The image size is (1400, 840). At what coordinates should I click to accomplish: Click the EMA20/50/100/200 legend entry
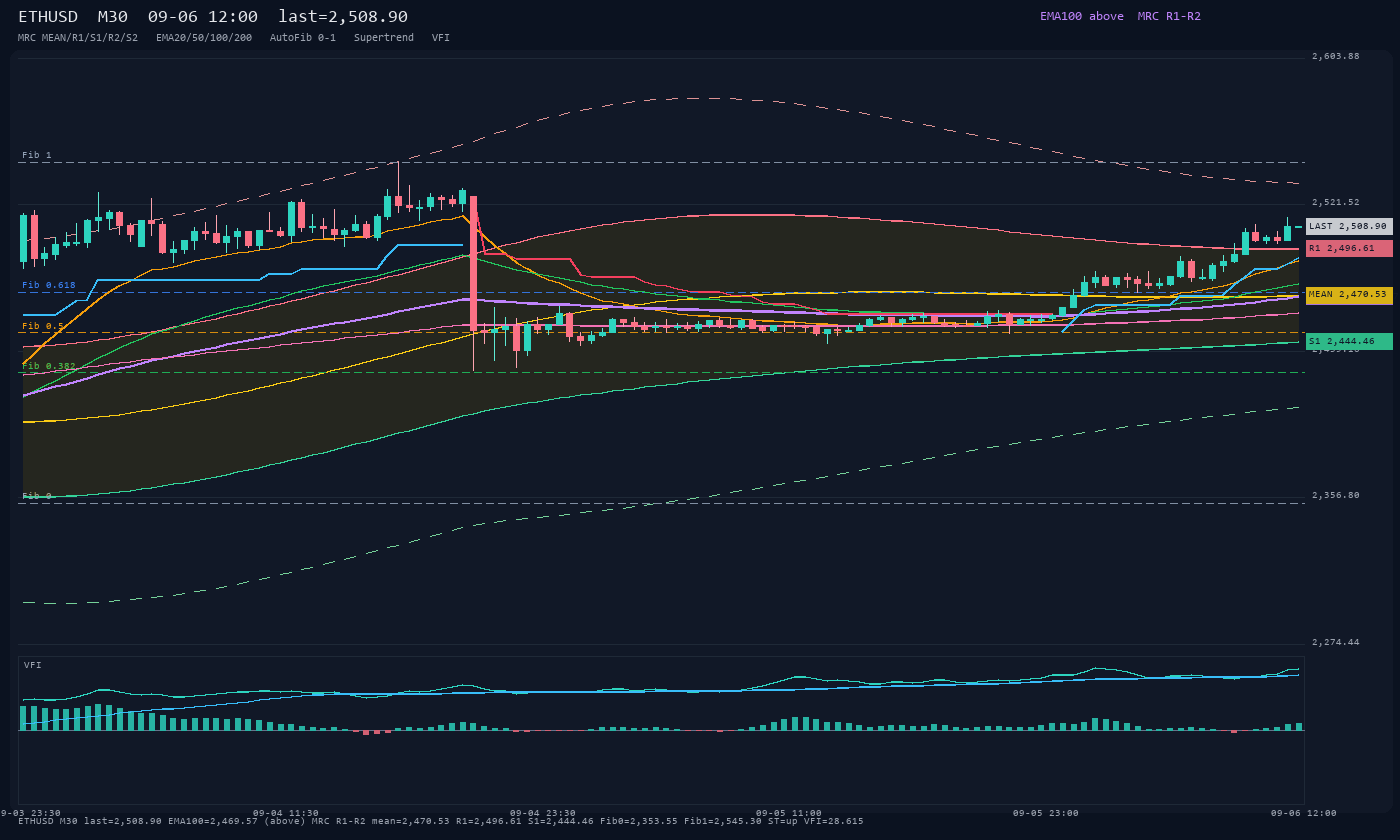204,38
